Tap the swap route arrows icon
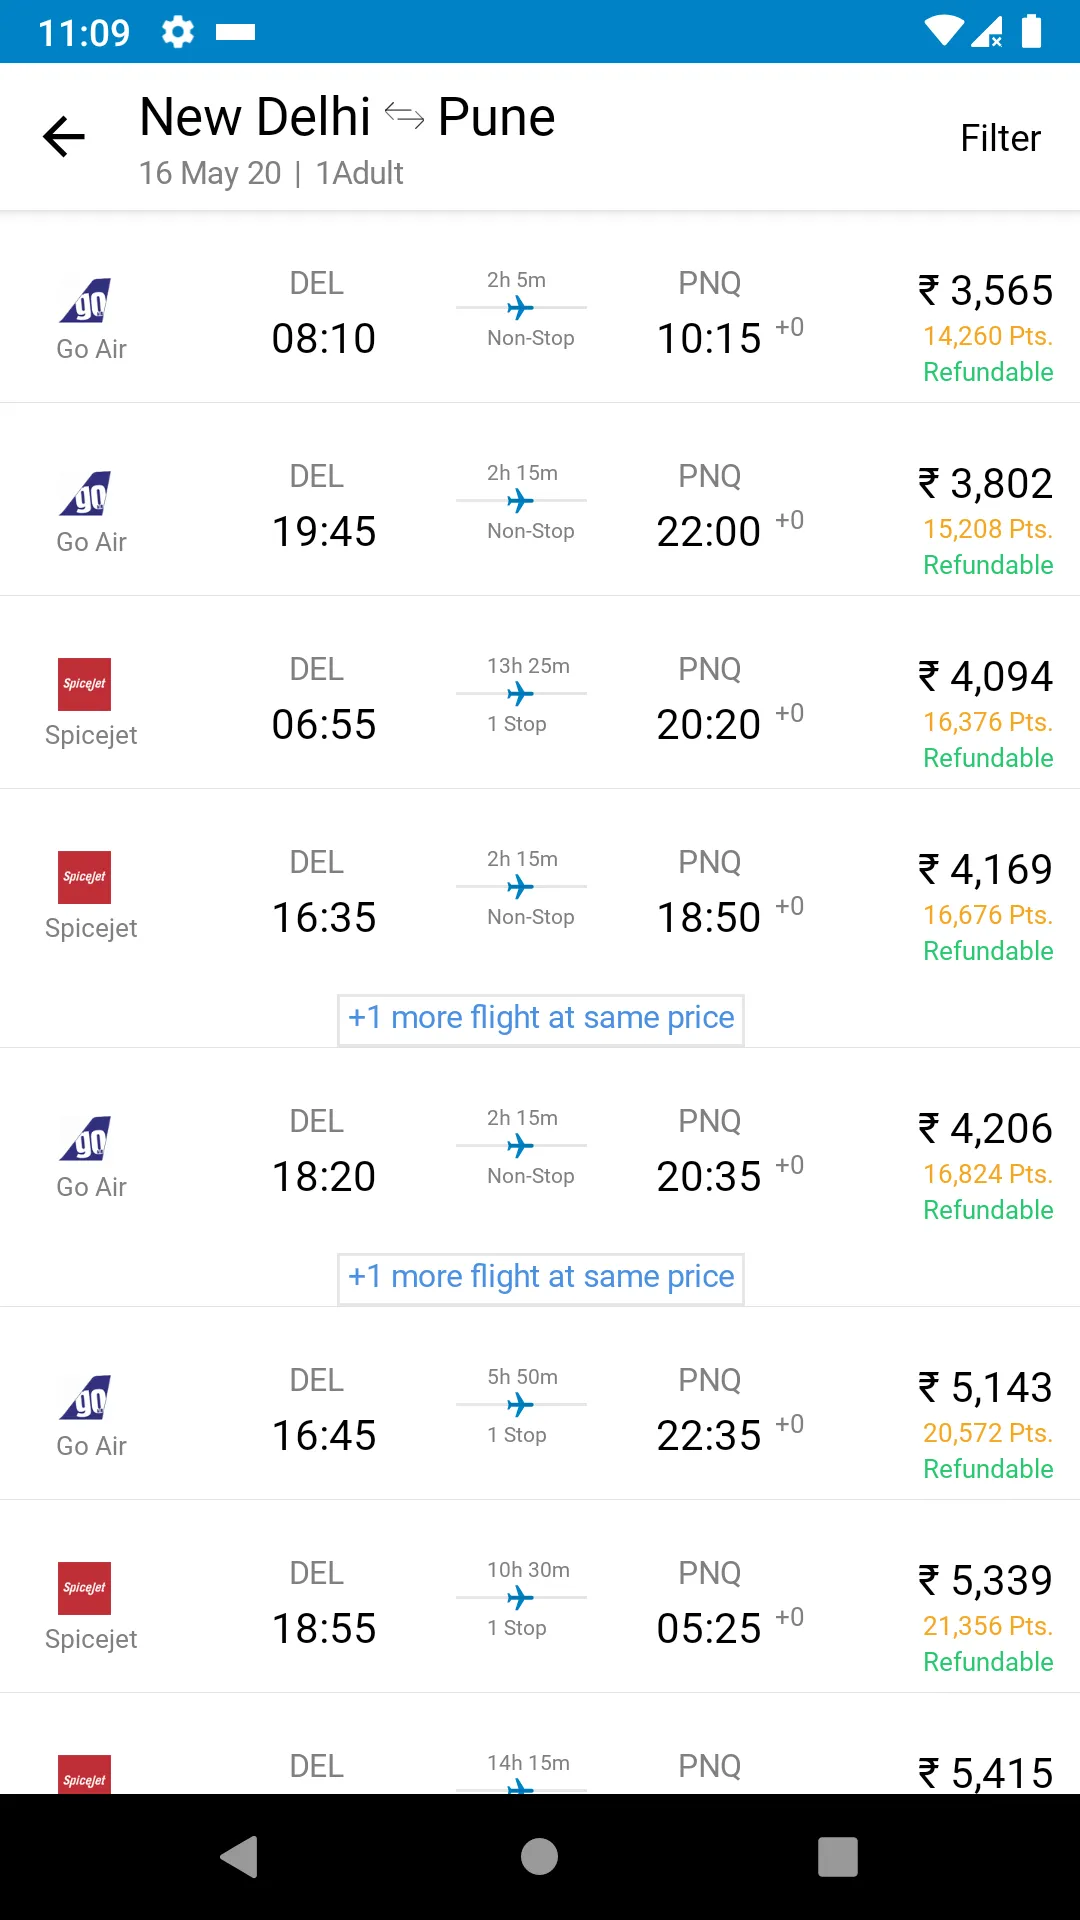Screen dimensions: 1080x1920 (x=404, y=117)
